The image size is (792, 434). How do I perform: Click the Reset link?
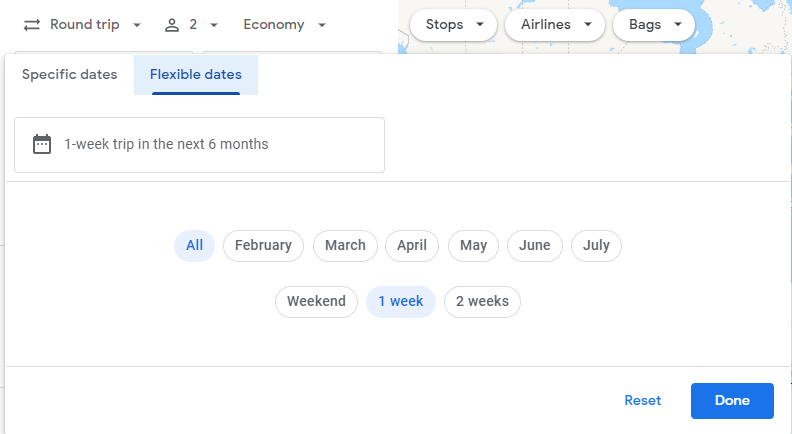point(642,401)
